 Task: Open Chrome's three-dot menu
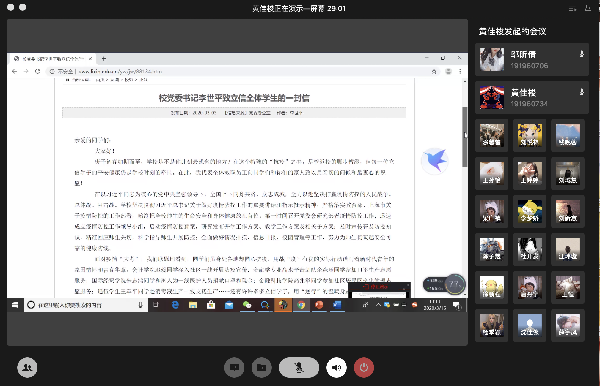point(460,71)
